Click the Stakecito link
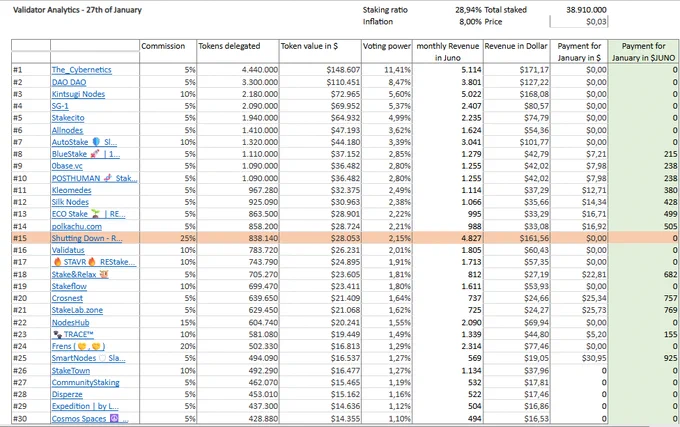 tap(68, 118)
